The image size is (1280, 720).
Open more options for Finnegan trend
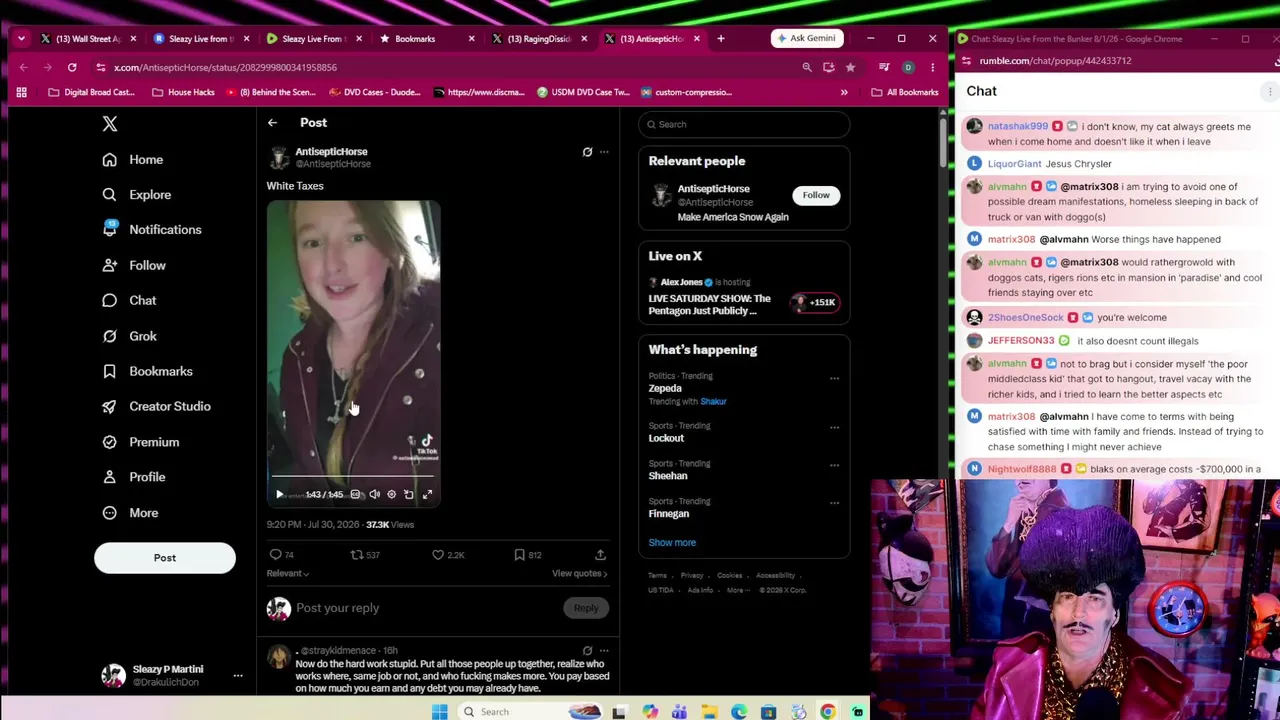[834, 503]
